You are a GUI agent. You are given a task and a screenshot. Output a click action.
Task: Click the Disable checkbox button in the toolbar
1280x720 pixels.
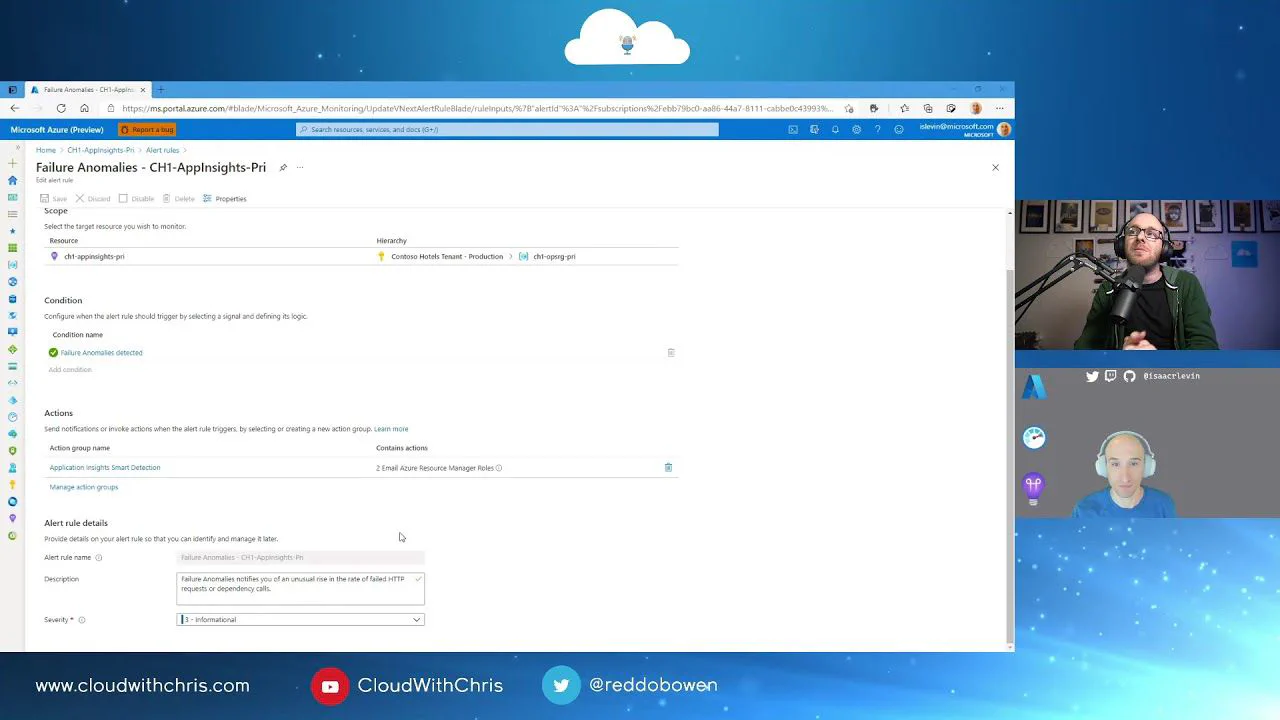124,198
